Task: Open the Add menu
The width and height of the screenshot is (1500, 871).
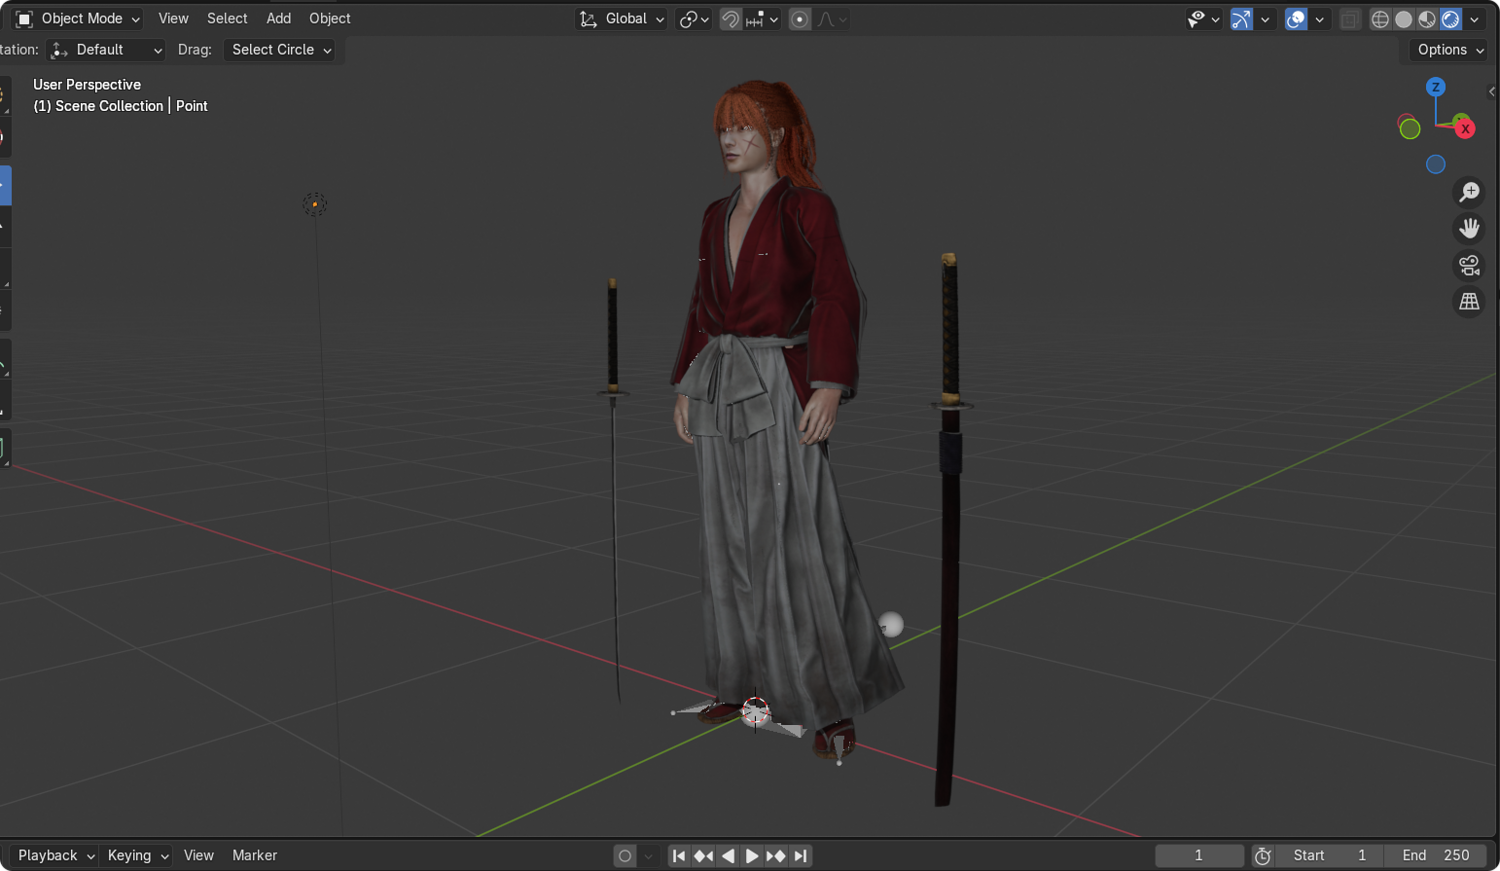Action: click(x=279, y=19)
